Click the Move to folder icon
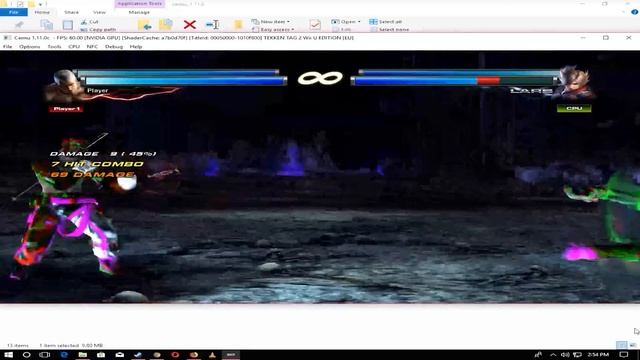 tap(144, 25)
